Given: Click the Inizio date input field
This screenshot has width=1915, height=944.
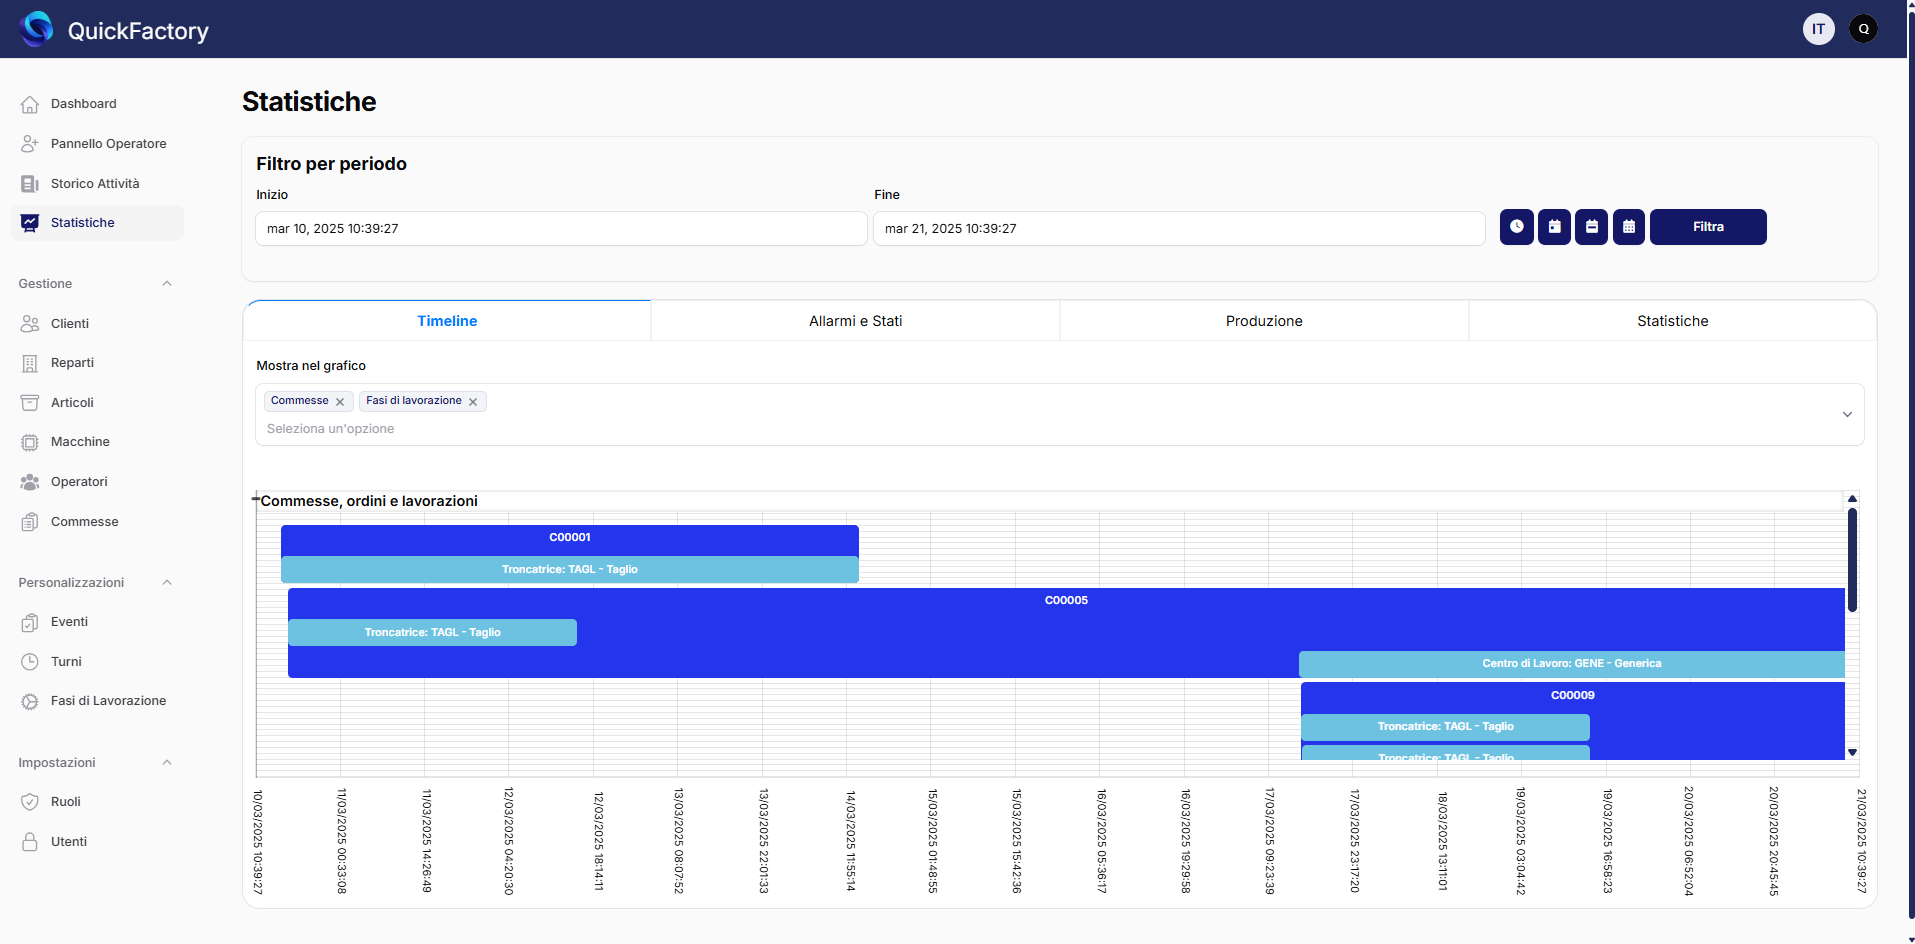Looking at the screenshot, I should pos(560,229).
